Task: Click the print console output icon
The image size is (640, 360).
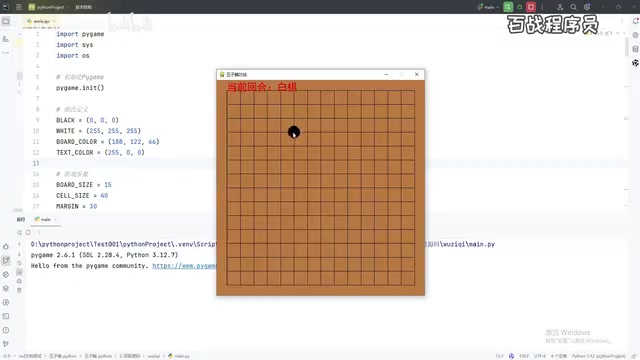Action: [19, 281]
